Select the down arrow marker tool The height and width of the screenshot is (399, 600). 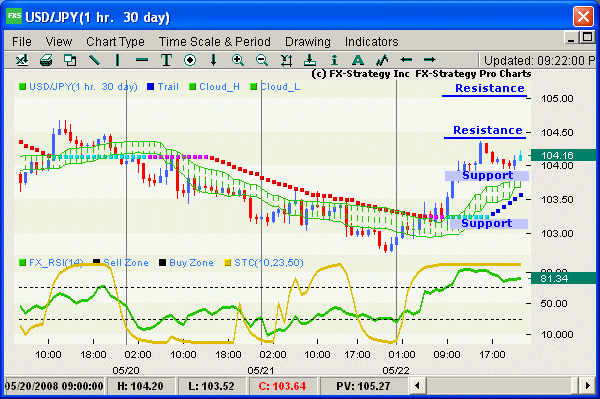point(214,60)
